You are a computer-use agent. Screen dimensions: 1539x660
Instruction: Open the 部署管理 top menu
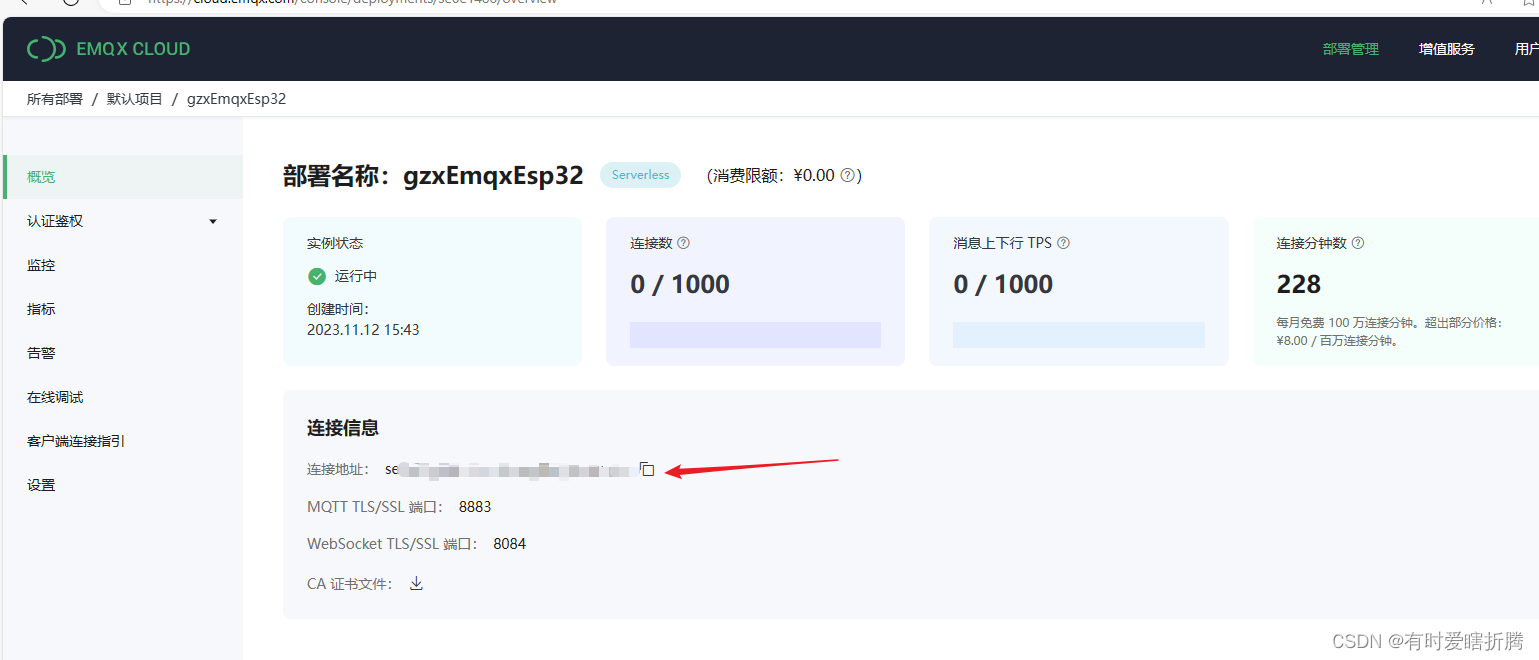1350,49
